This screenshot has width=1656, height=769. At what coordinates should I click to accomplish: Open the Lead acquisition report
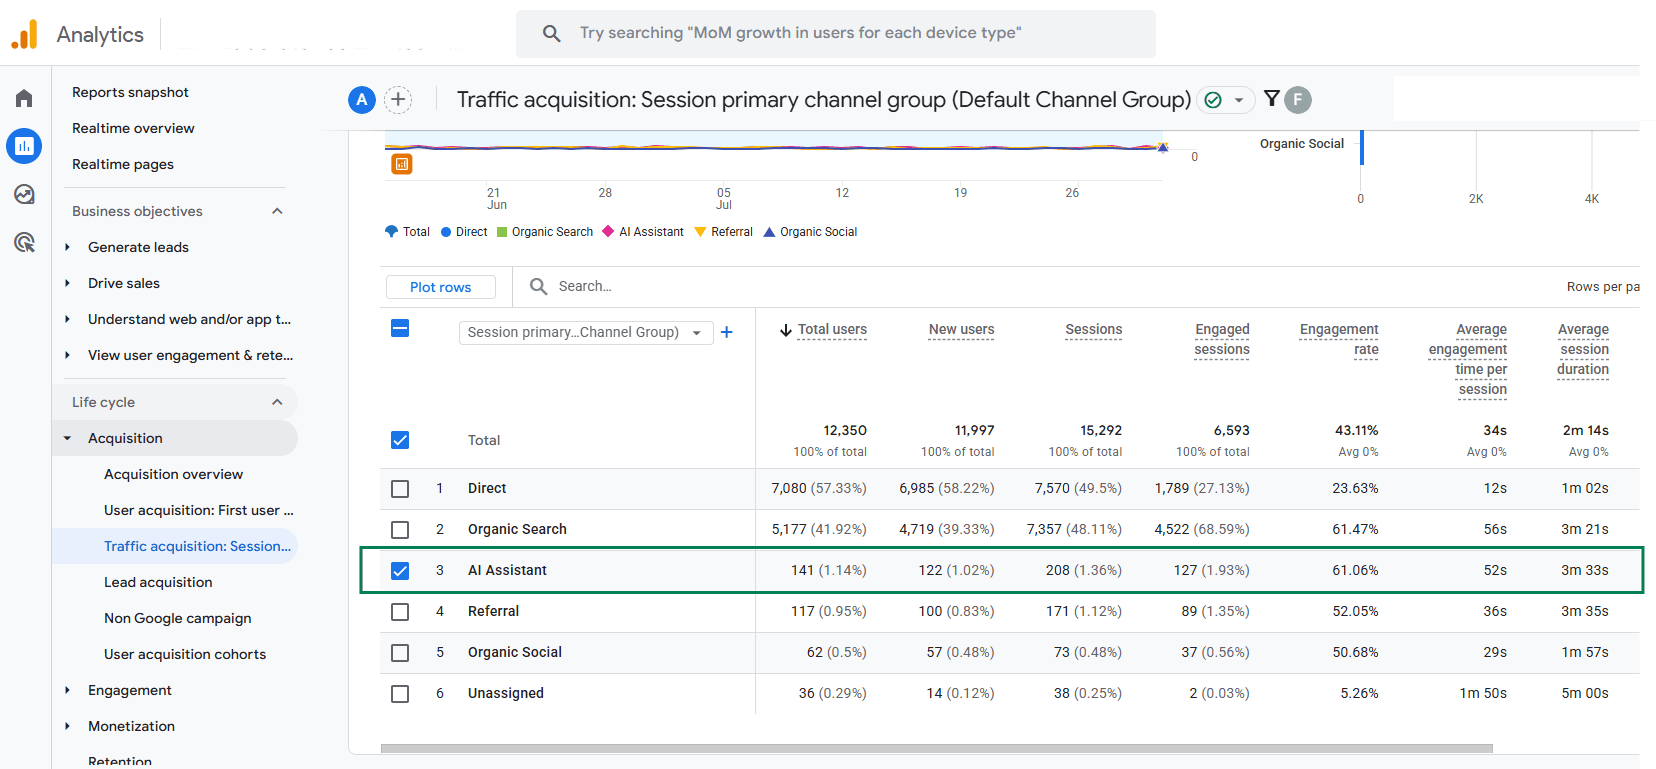(158, 582)
